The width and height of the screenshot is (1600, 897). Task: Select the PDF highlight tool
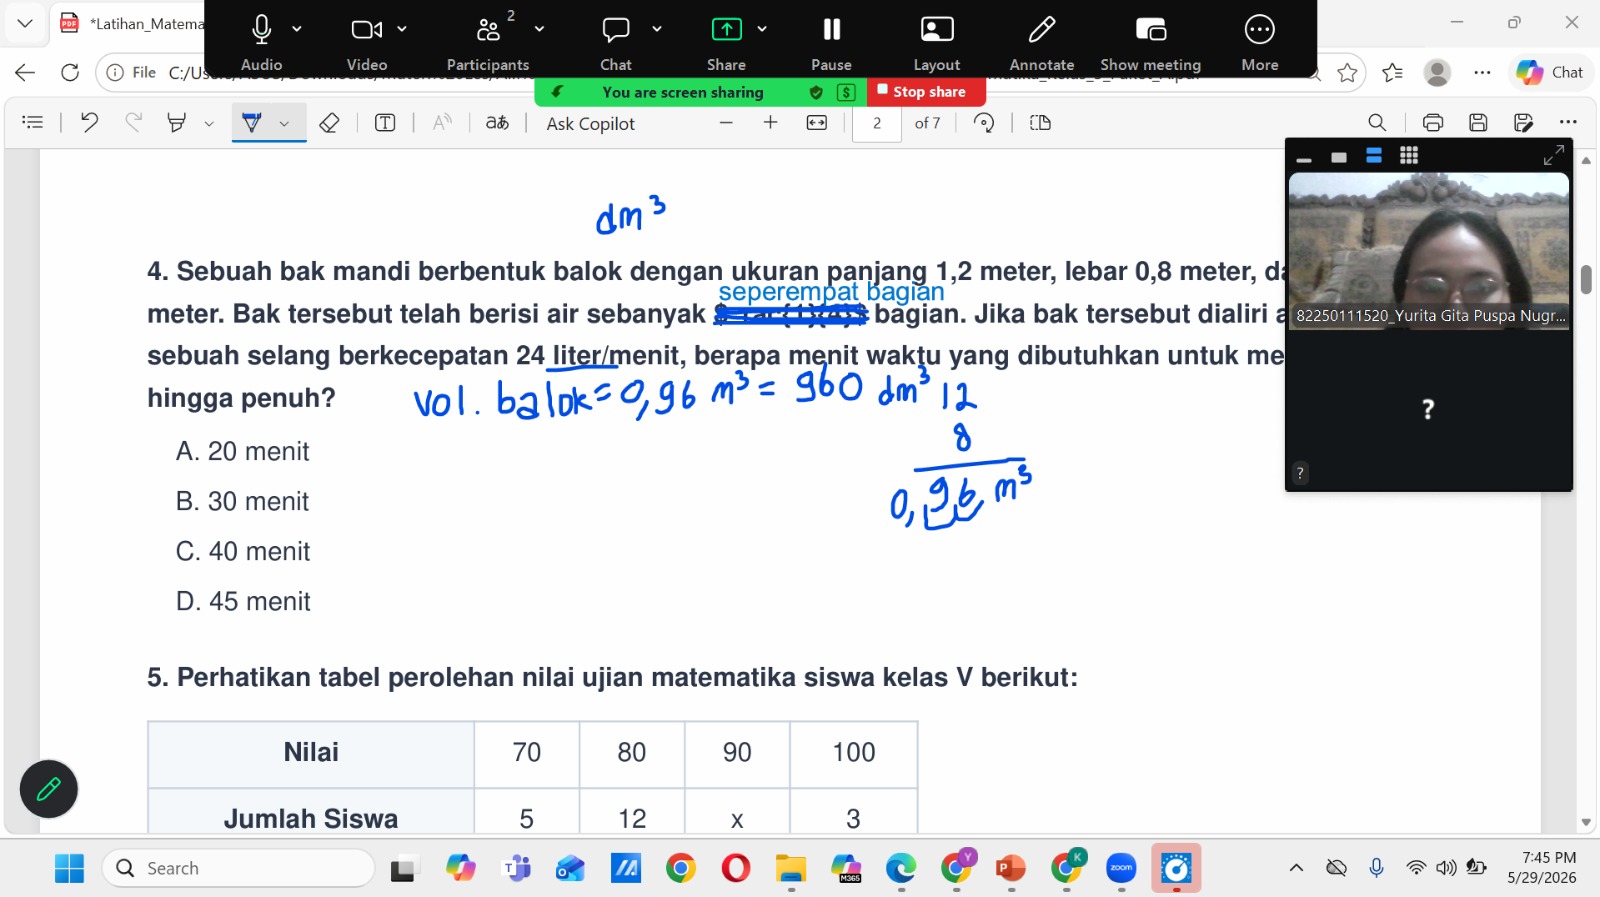tap(177, 123)
